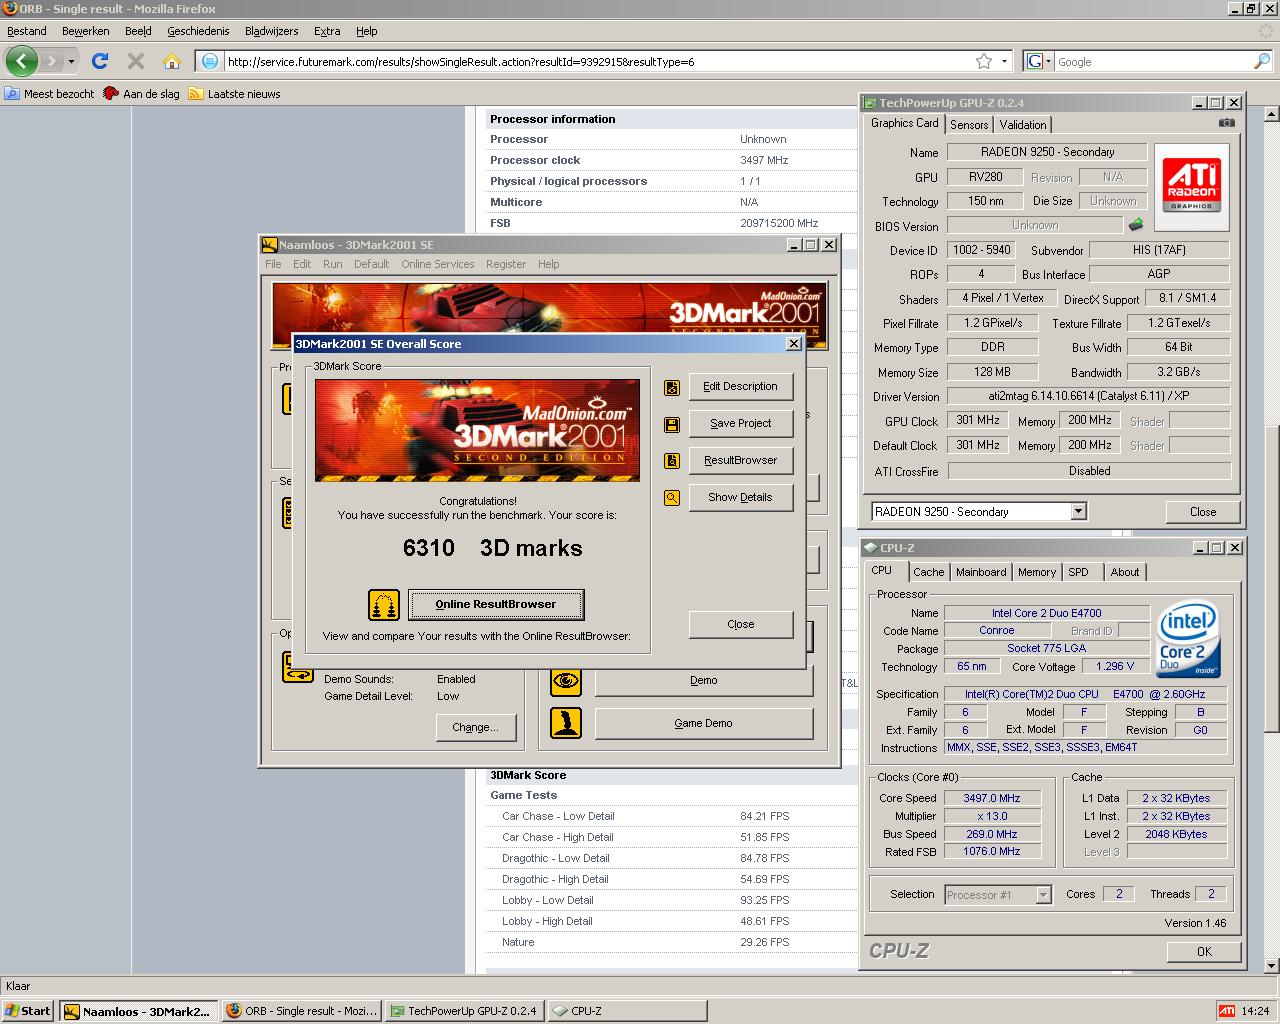Click the Firefox page vertical scrollbar
This screenshot has width=1280, height=1024.
coord(1272,540)
